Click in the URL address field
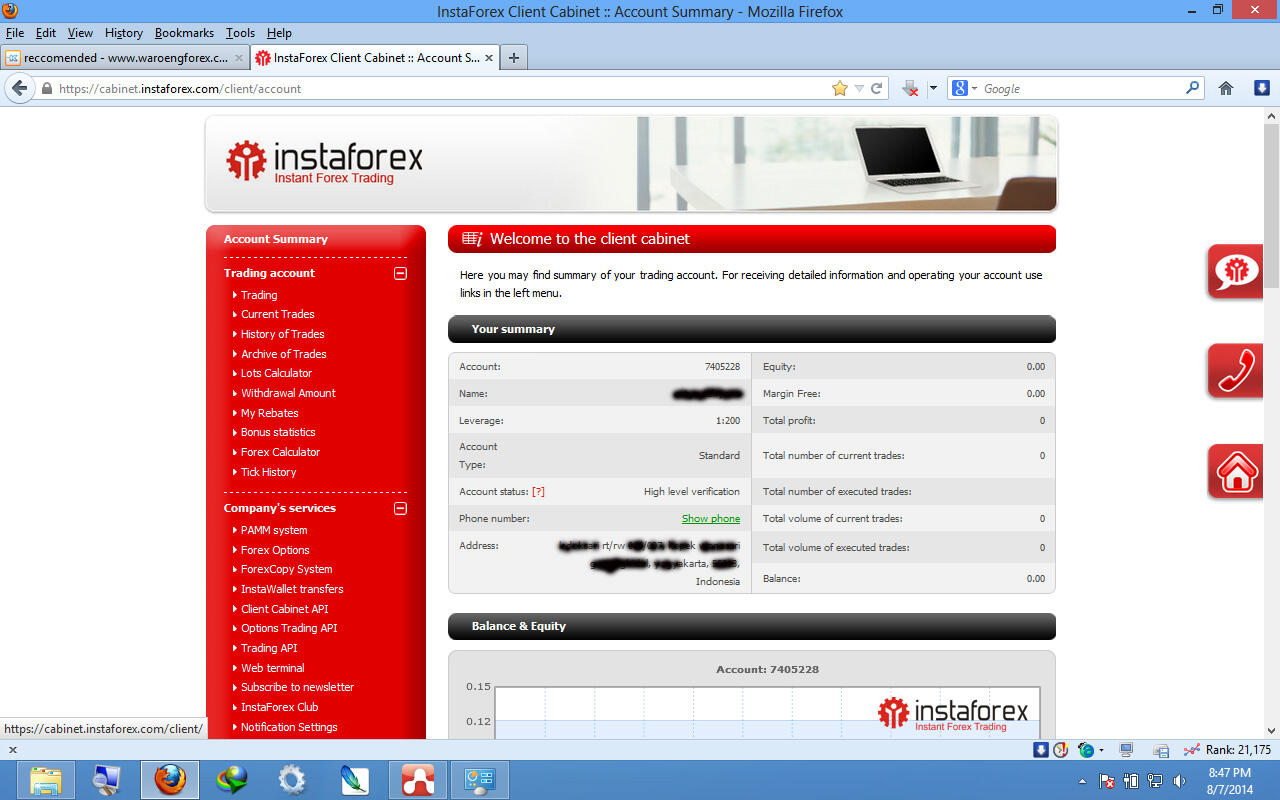 (x=440, y=89)
